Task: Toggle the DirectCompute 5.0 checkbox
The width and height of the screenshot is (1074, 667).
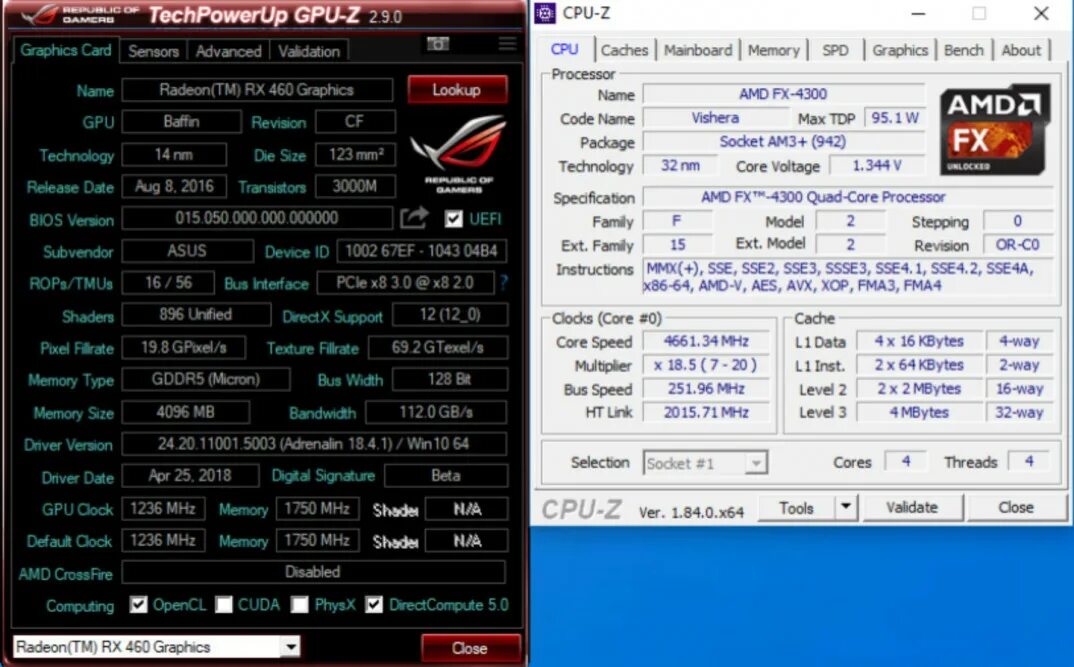Action: pos(374,605)
